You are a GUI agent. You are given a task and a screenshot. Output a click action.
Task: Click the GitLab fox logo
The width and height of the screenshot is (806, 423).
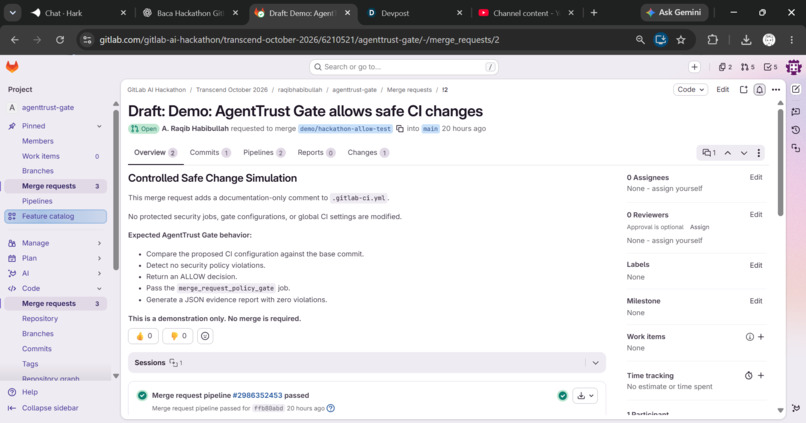coord(12,66)
